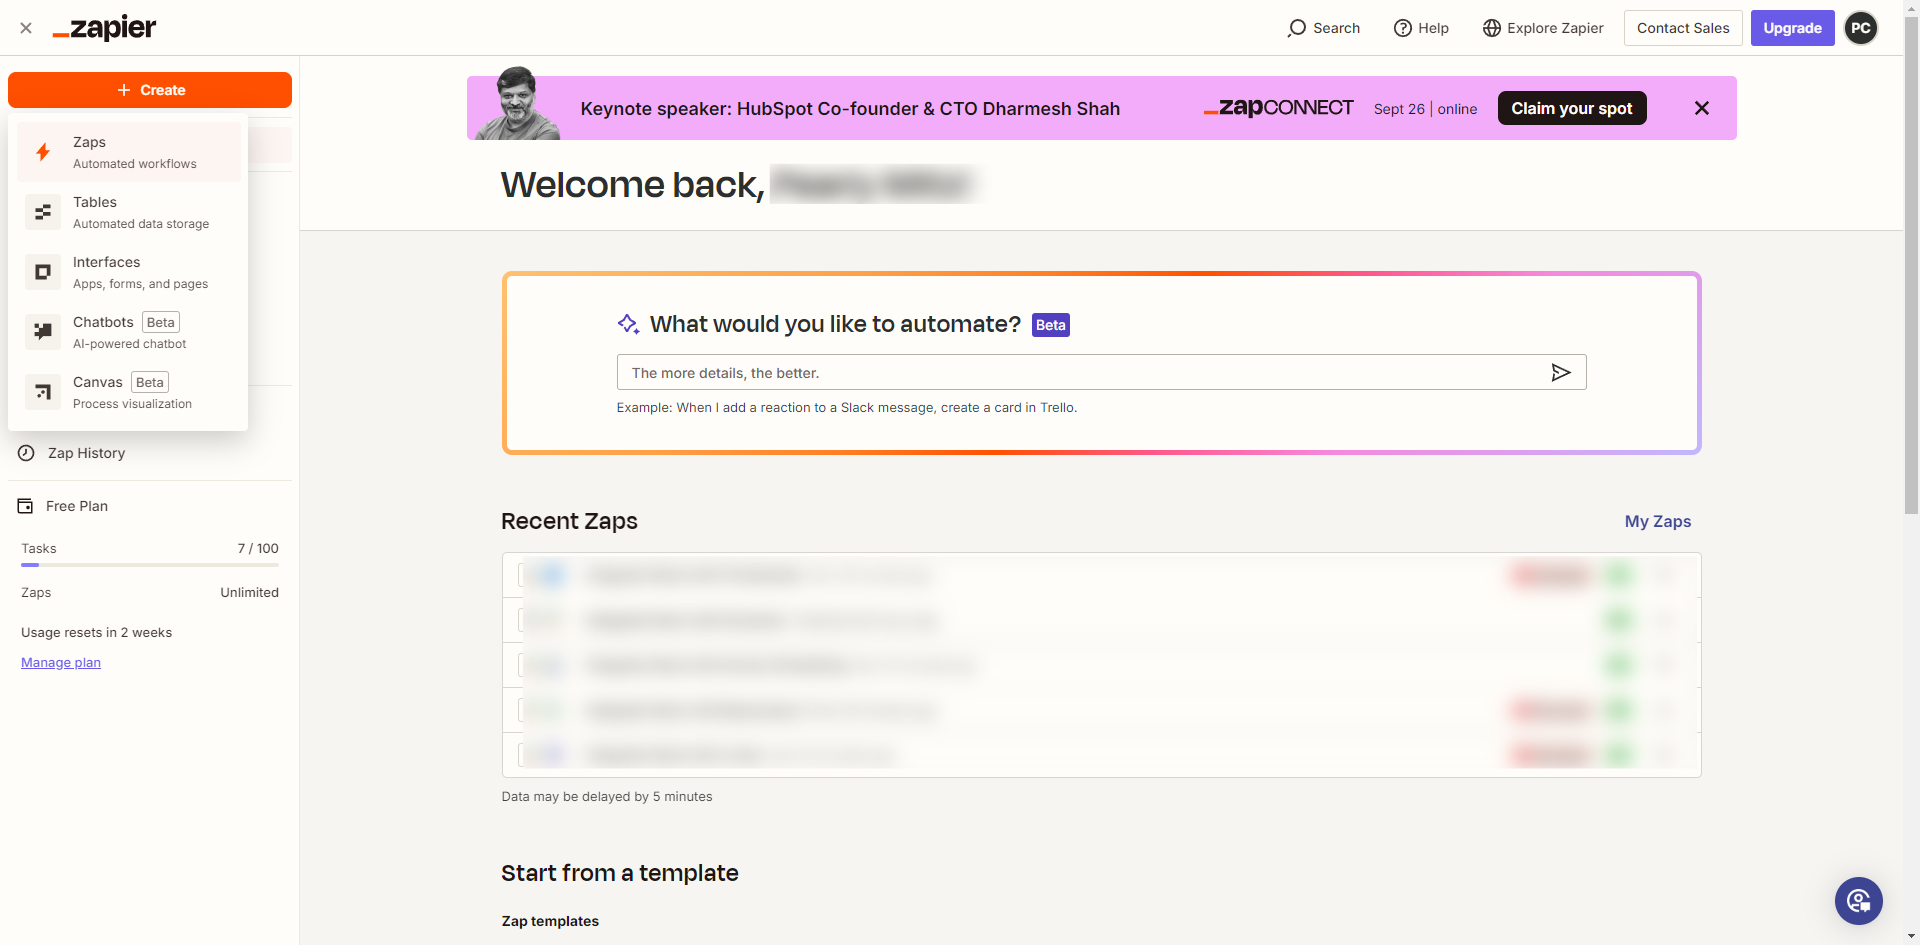Viewport: 1920px width, 945px height.
Task: Click the AI sparkle icon beside the automate heading
Action: (628, 324)
